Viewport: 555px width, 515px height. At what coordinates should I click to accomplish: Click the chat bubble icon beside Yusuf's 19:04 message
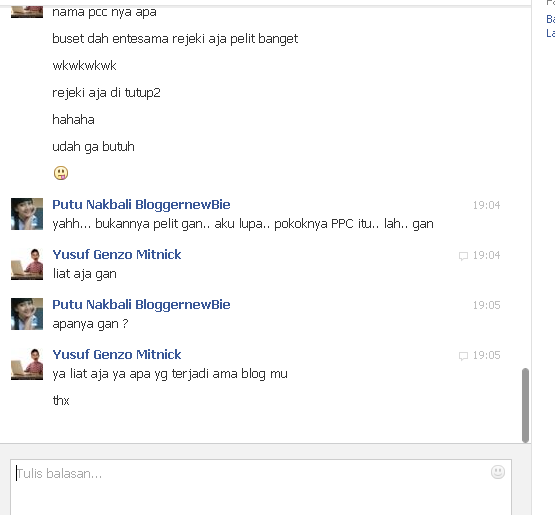pyautogui.click(x=463, y=256)
